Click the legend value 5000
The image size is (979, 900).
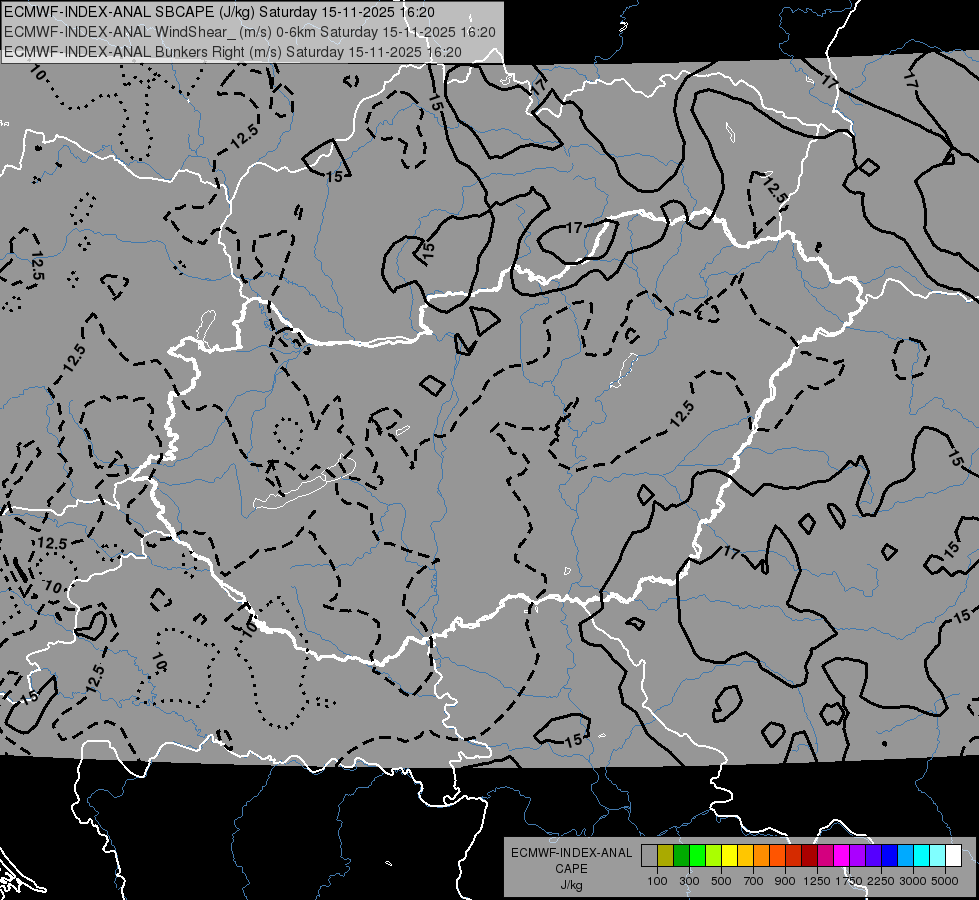945,881
